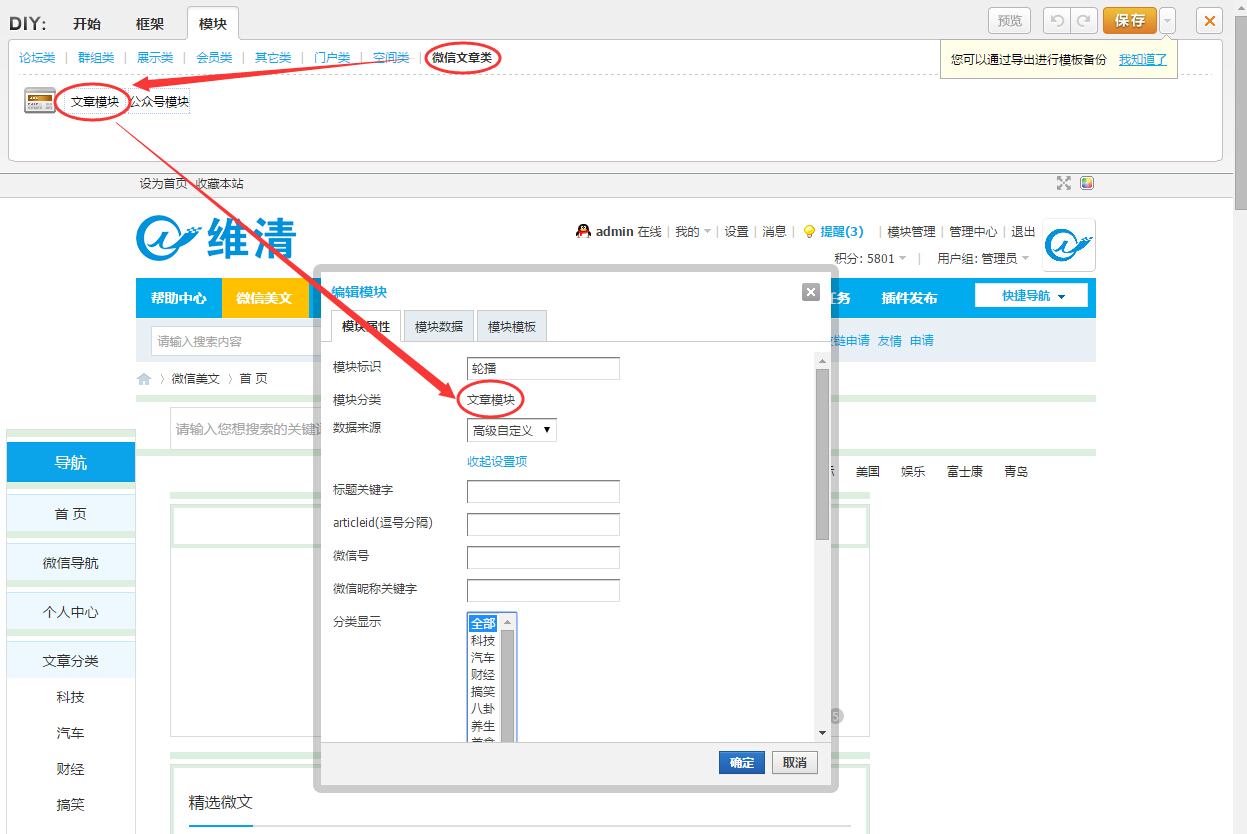Confirm with the 确定 button
Screen dimensions: 1247x834
[x=742, y=762]
